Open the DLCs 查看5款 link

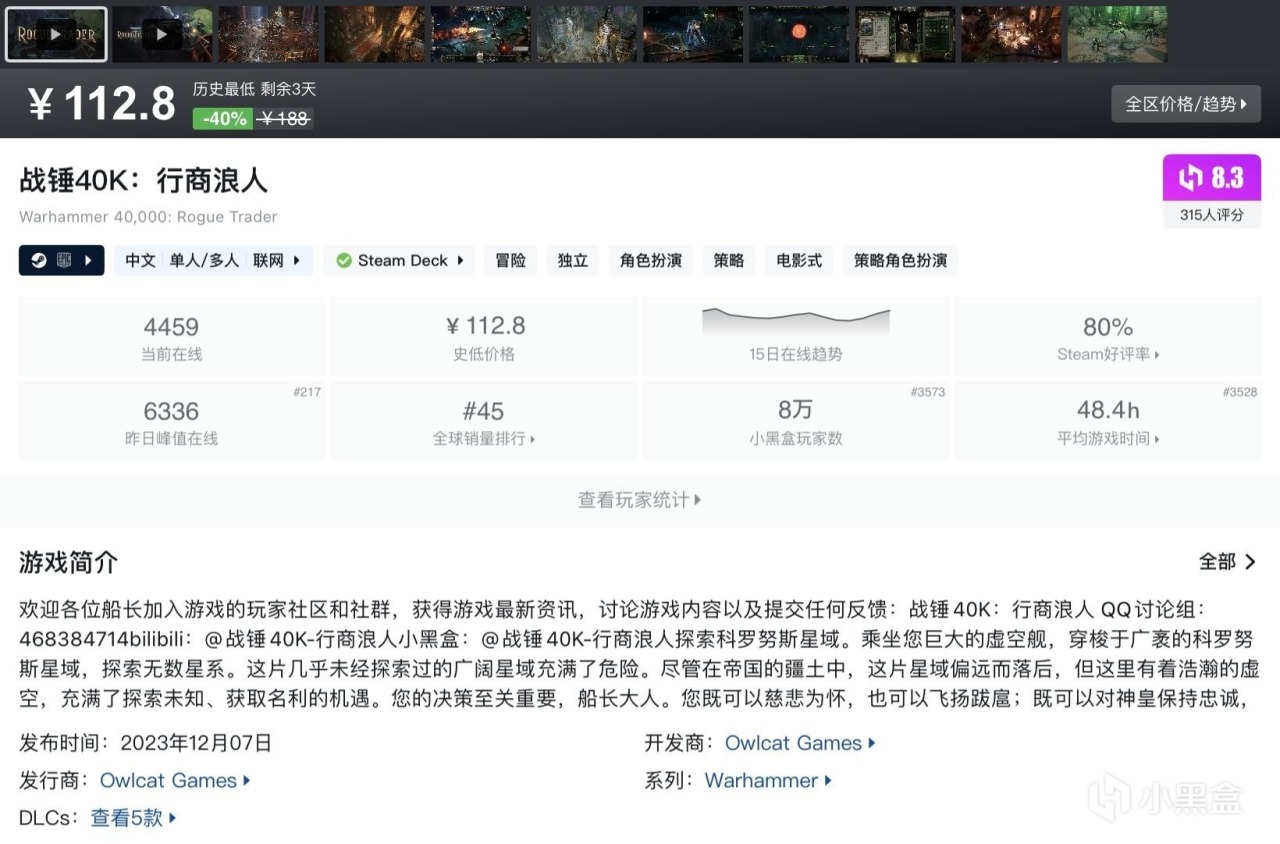[134, 817]
